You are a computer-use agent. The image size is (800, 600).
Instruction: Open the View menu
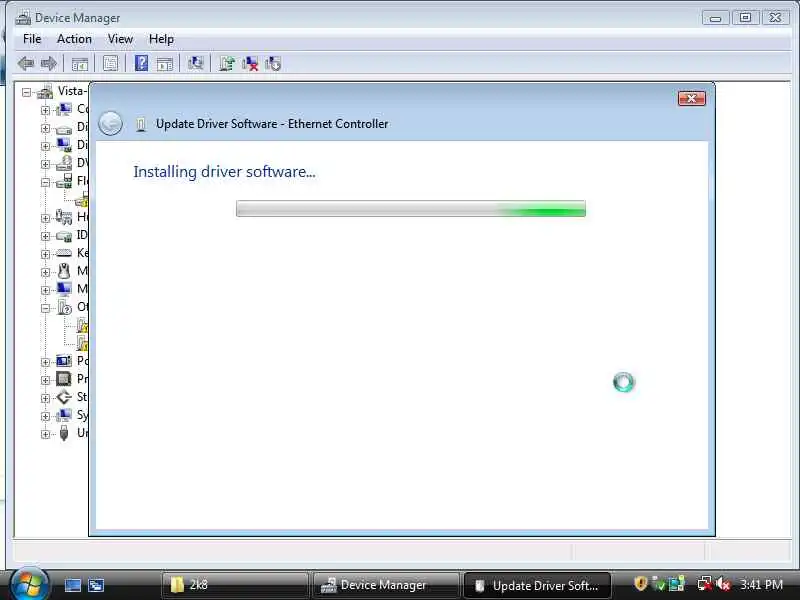pos(120,39)
